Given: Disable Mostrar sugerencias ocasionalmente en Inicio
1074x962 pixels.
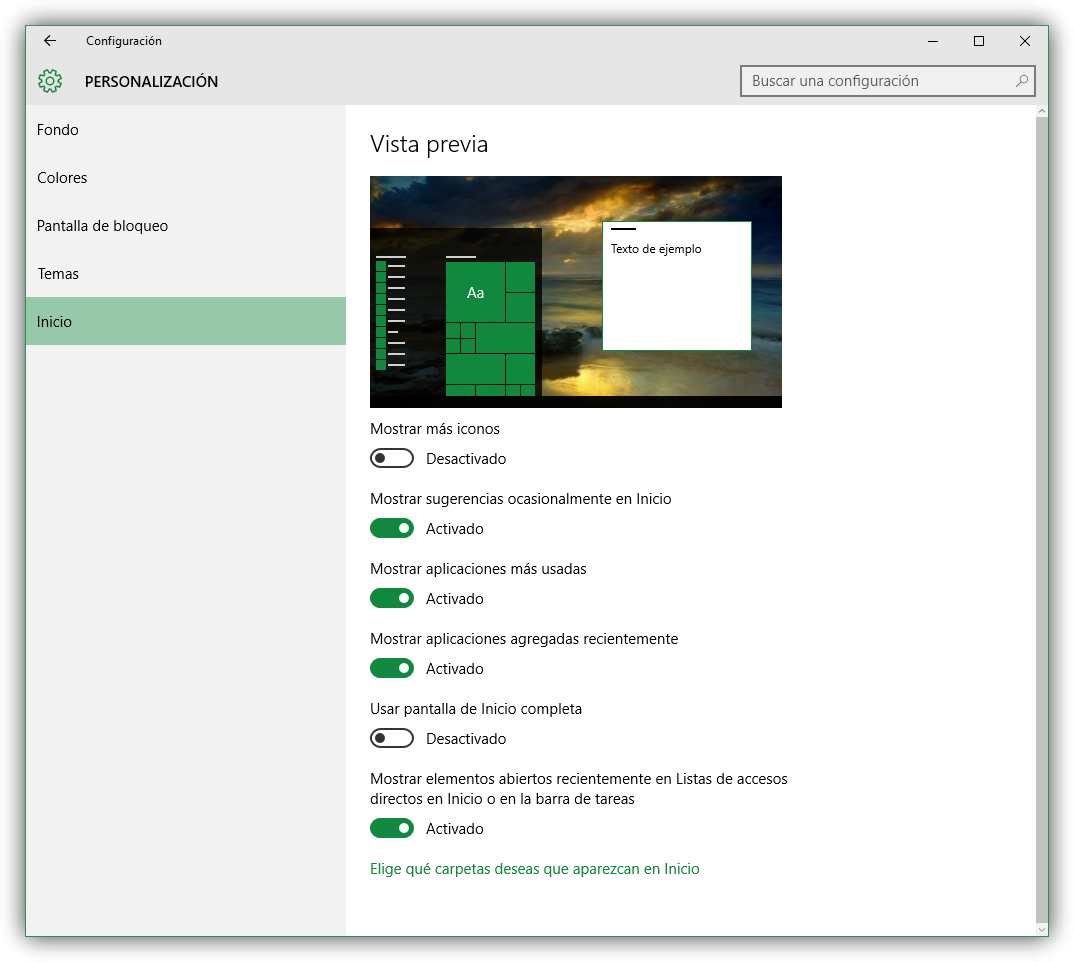Looking at the screenshot, I should pyautogui.click(x=392, y=528).
